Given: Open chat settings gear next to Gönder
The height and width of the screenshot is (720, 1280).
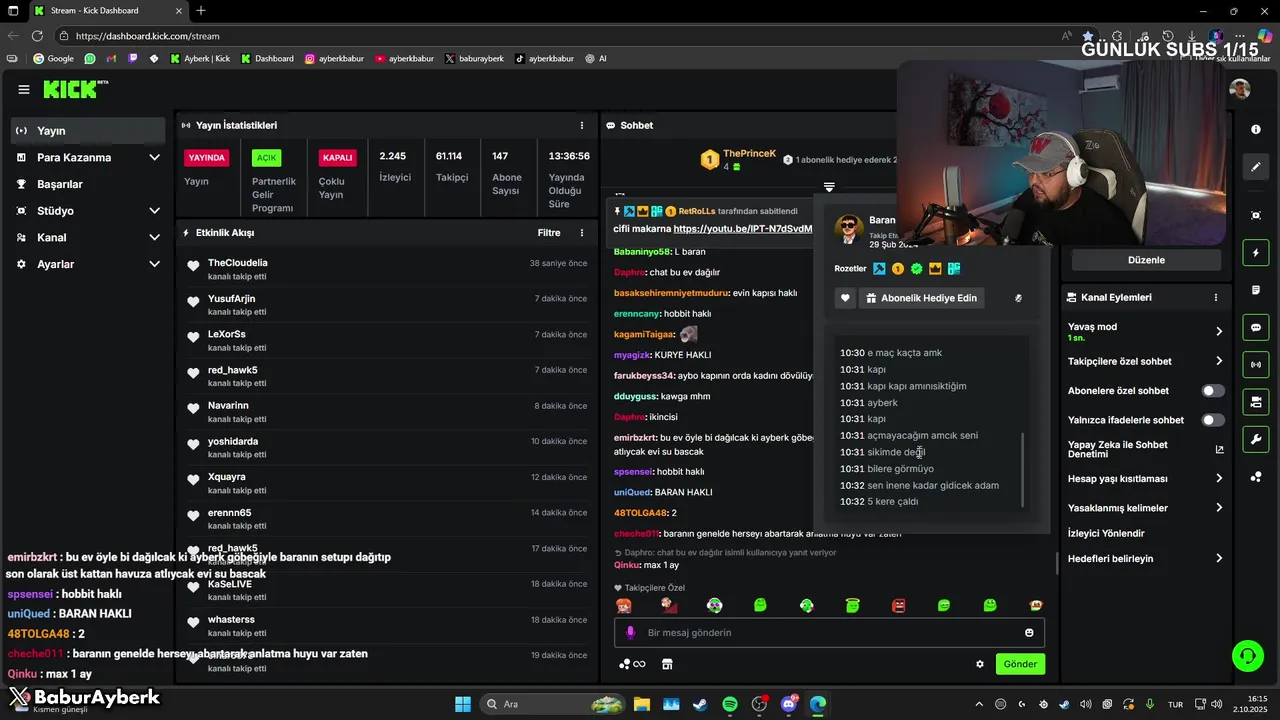Looking at the screenshot, I should click(980, 664).
